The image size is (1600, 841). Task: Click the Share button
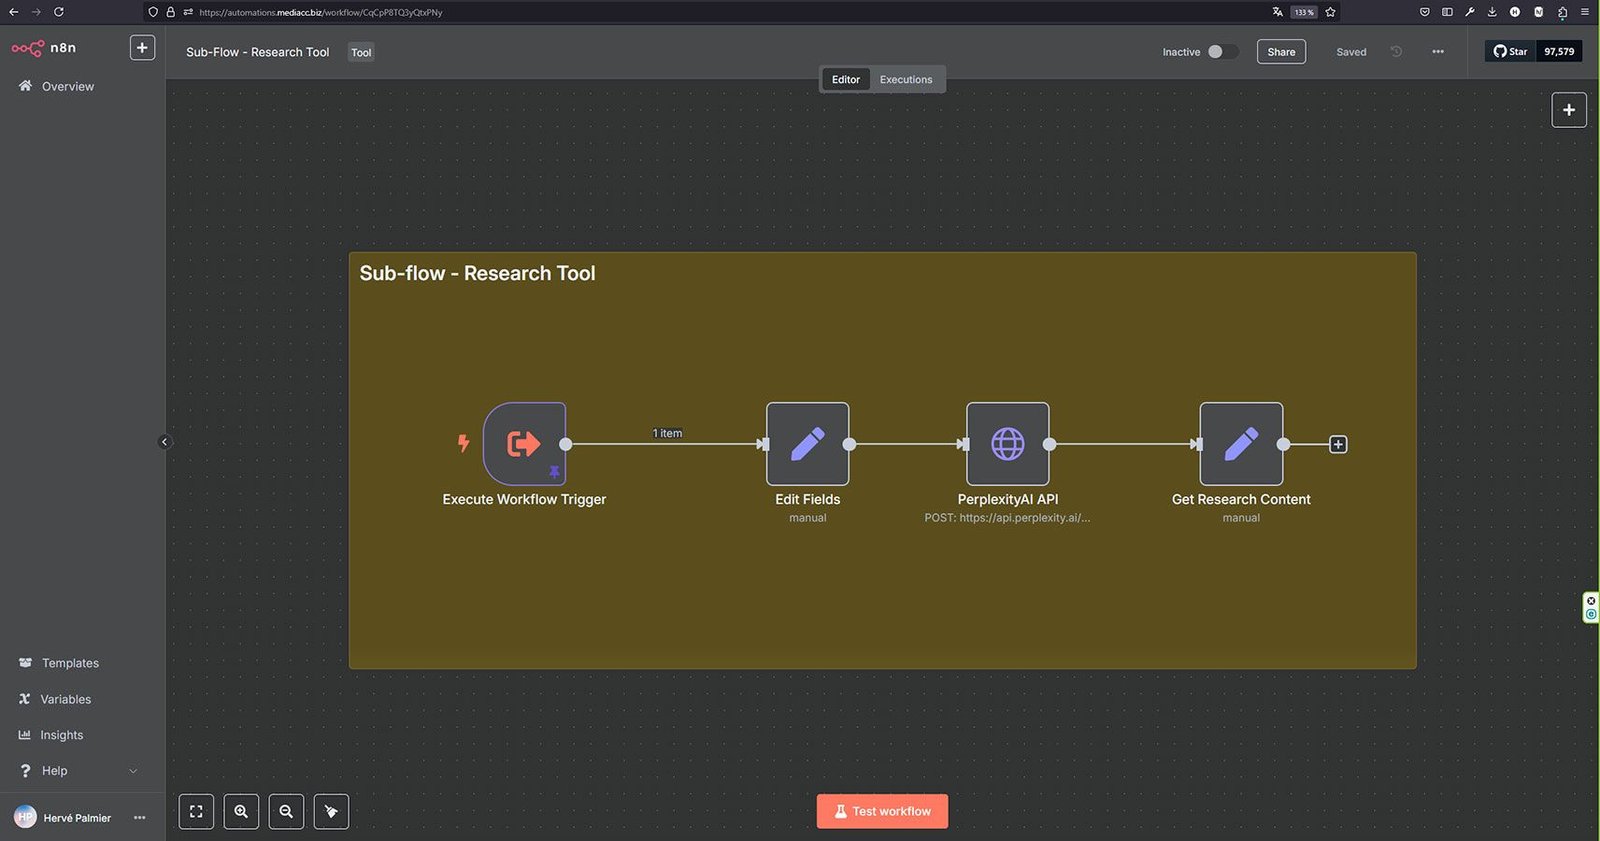[1281, 52]
